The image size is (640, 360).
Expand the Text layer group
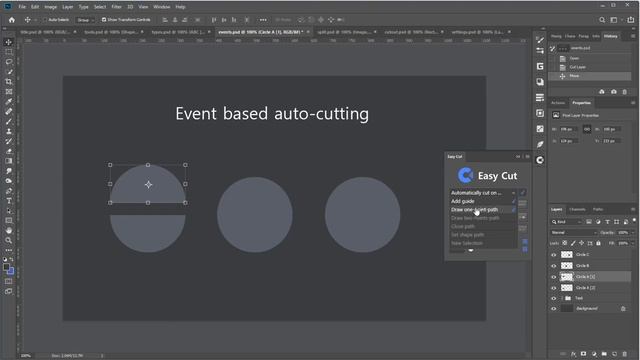[562, 298]
